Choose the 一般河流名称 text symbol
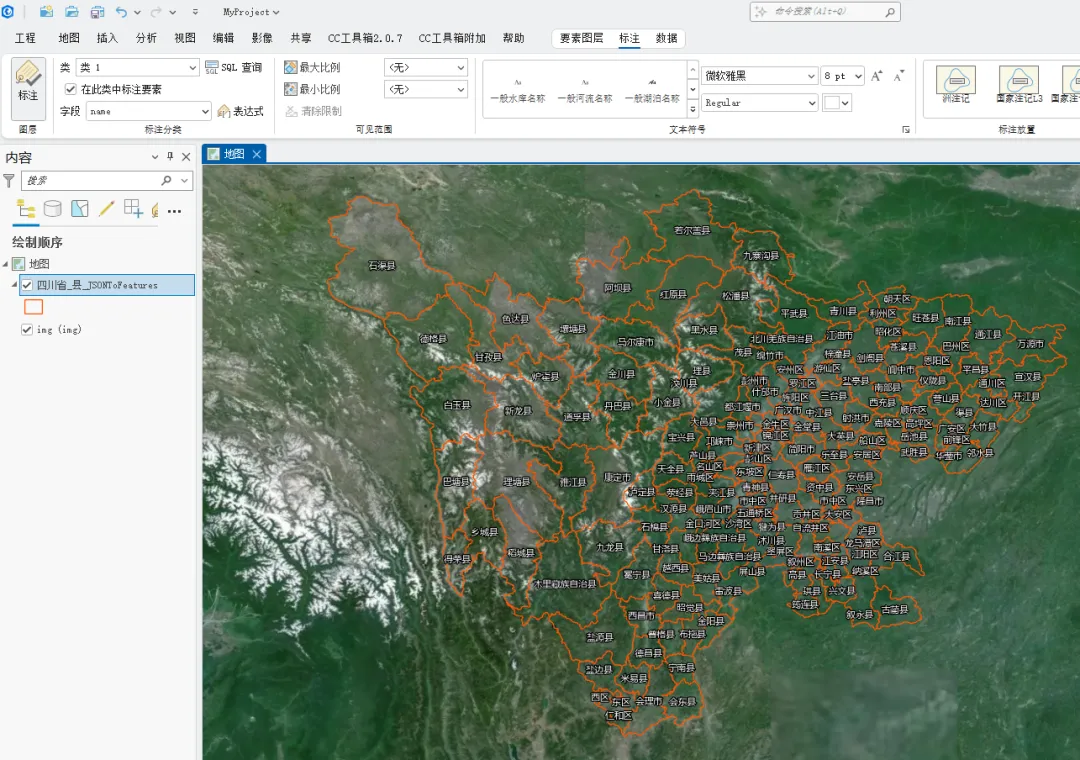Viewport: 1080px width, 760px height. pyautogui.click(x=585, y=90)
